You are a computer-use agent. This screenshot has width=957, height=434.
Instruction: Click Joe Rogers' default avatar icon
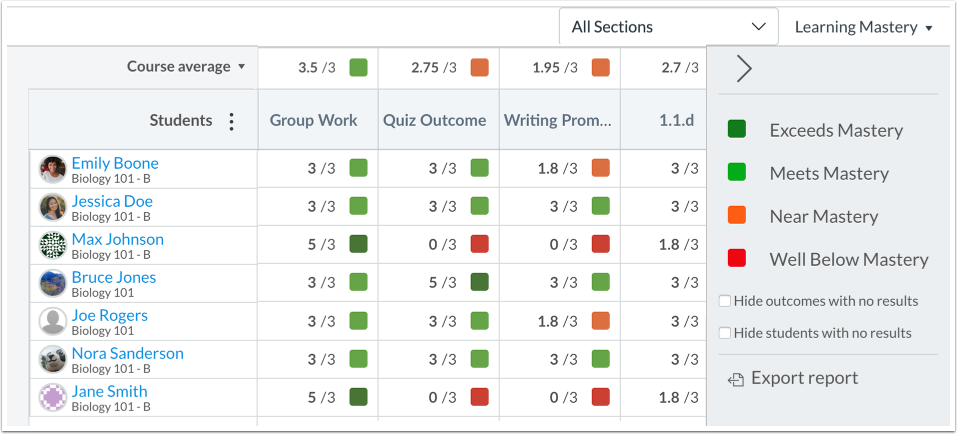pyautogui.click(x=52, y=321)
